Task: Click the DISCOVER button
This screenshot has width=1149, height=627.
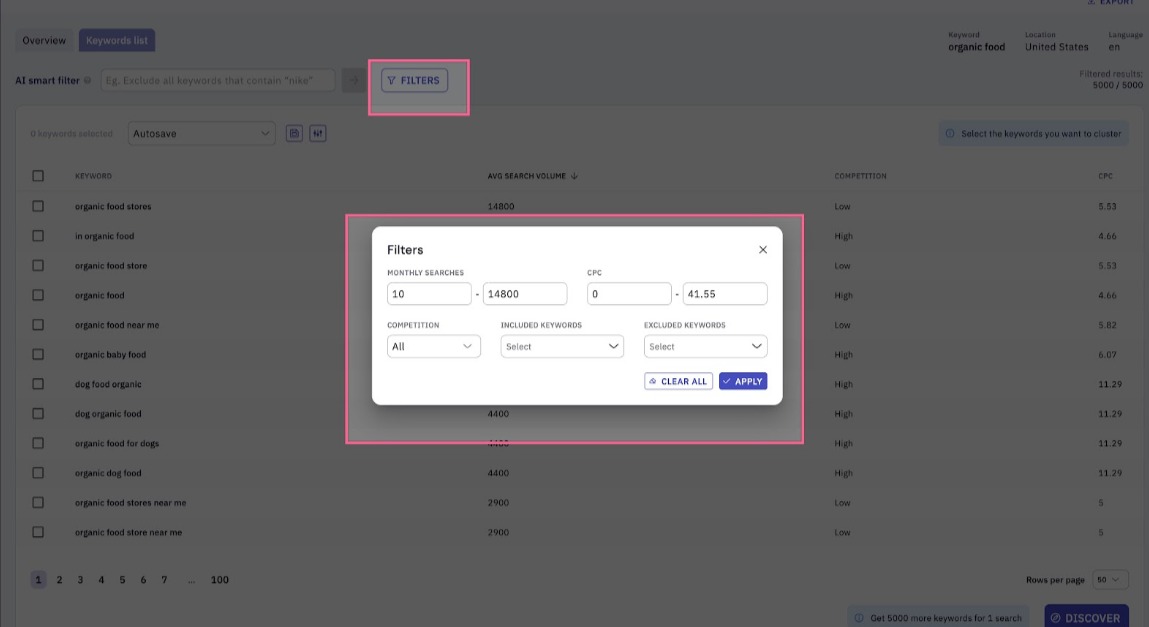Action: click(1086, 617)
